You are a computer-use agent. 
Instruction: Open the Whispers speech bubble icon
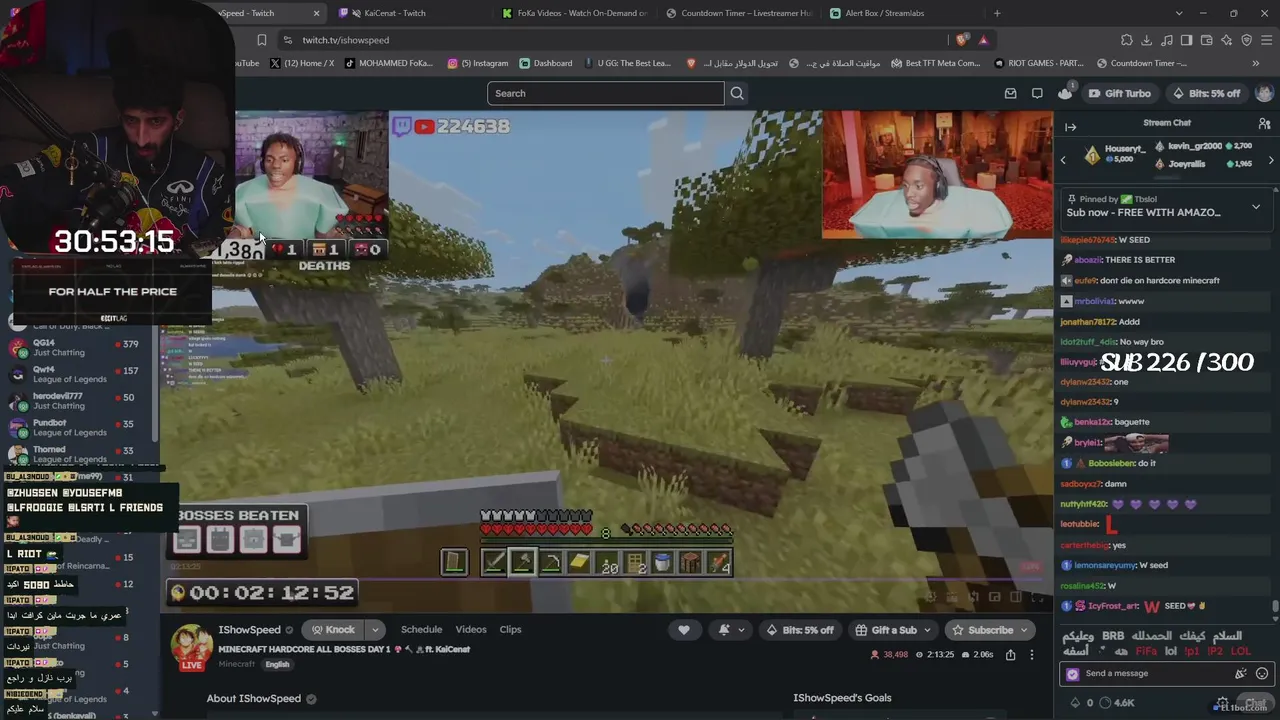(1037, 93)
